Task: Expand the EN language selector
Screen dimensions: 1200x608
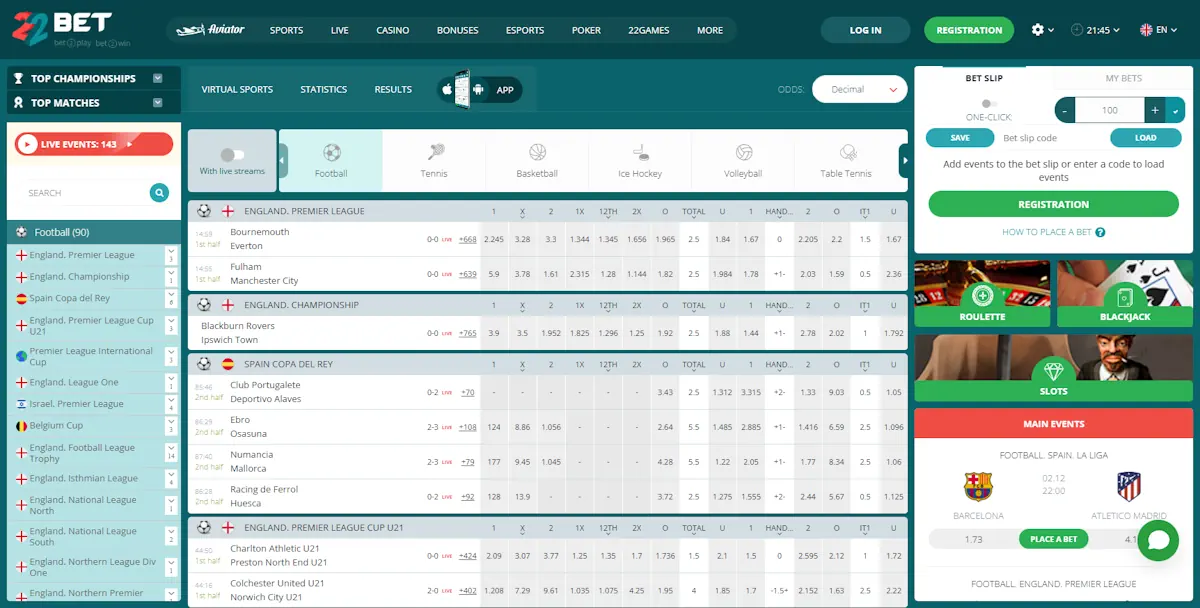Action: click(1158, 29)
